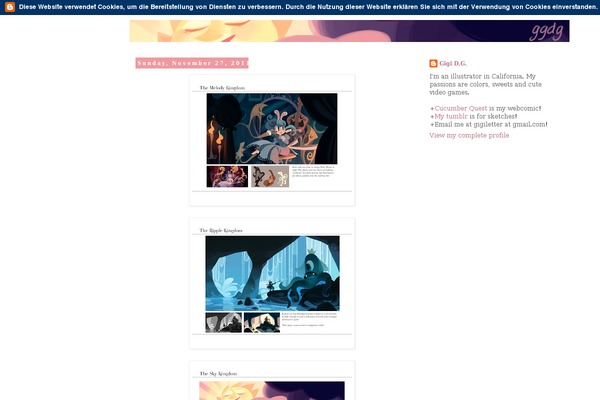Open the Cucumber Quest webcomic link
Screen dimensions: 600x400
tap(461, 108)
